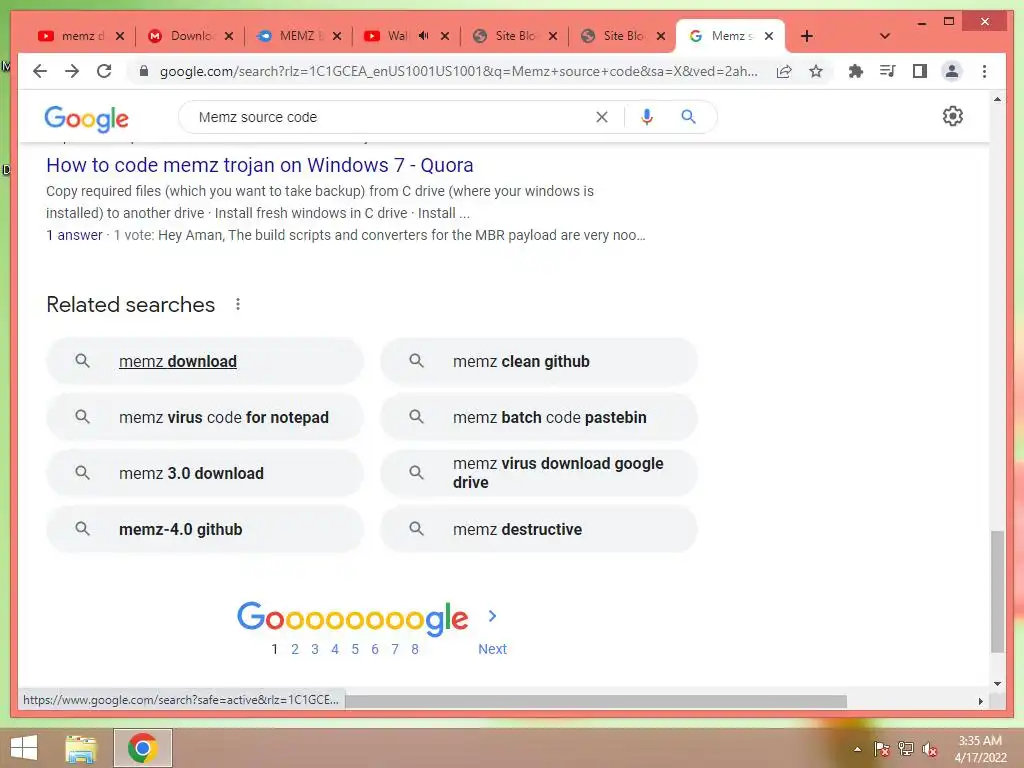Open Action Center flag tray icon
Viewport: 1024px width, 768px height.
[x=882, y=749]
